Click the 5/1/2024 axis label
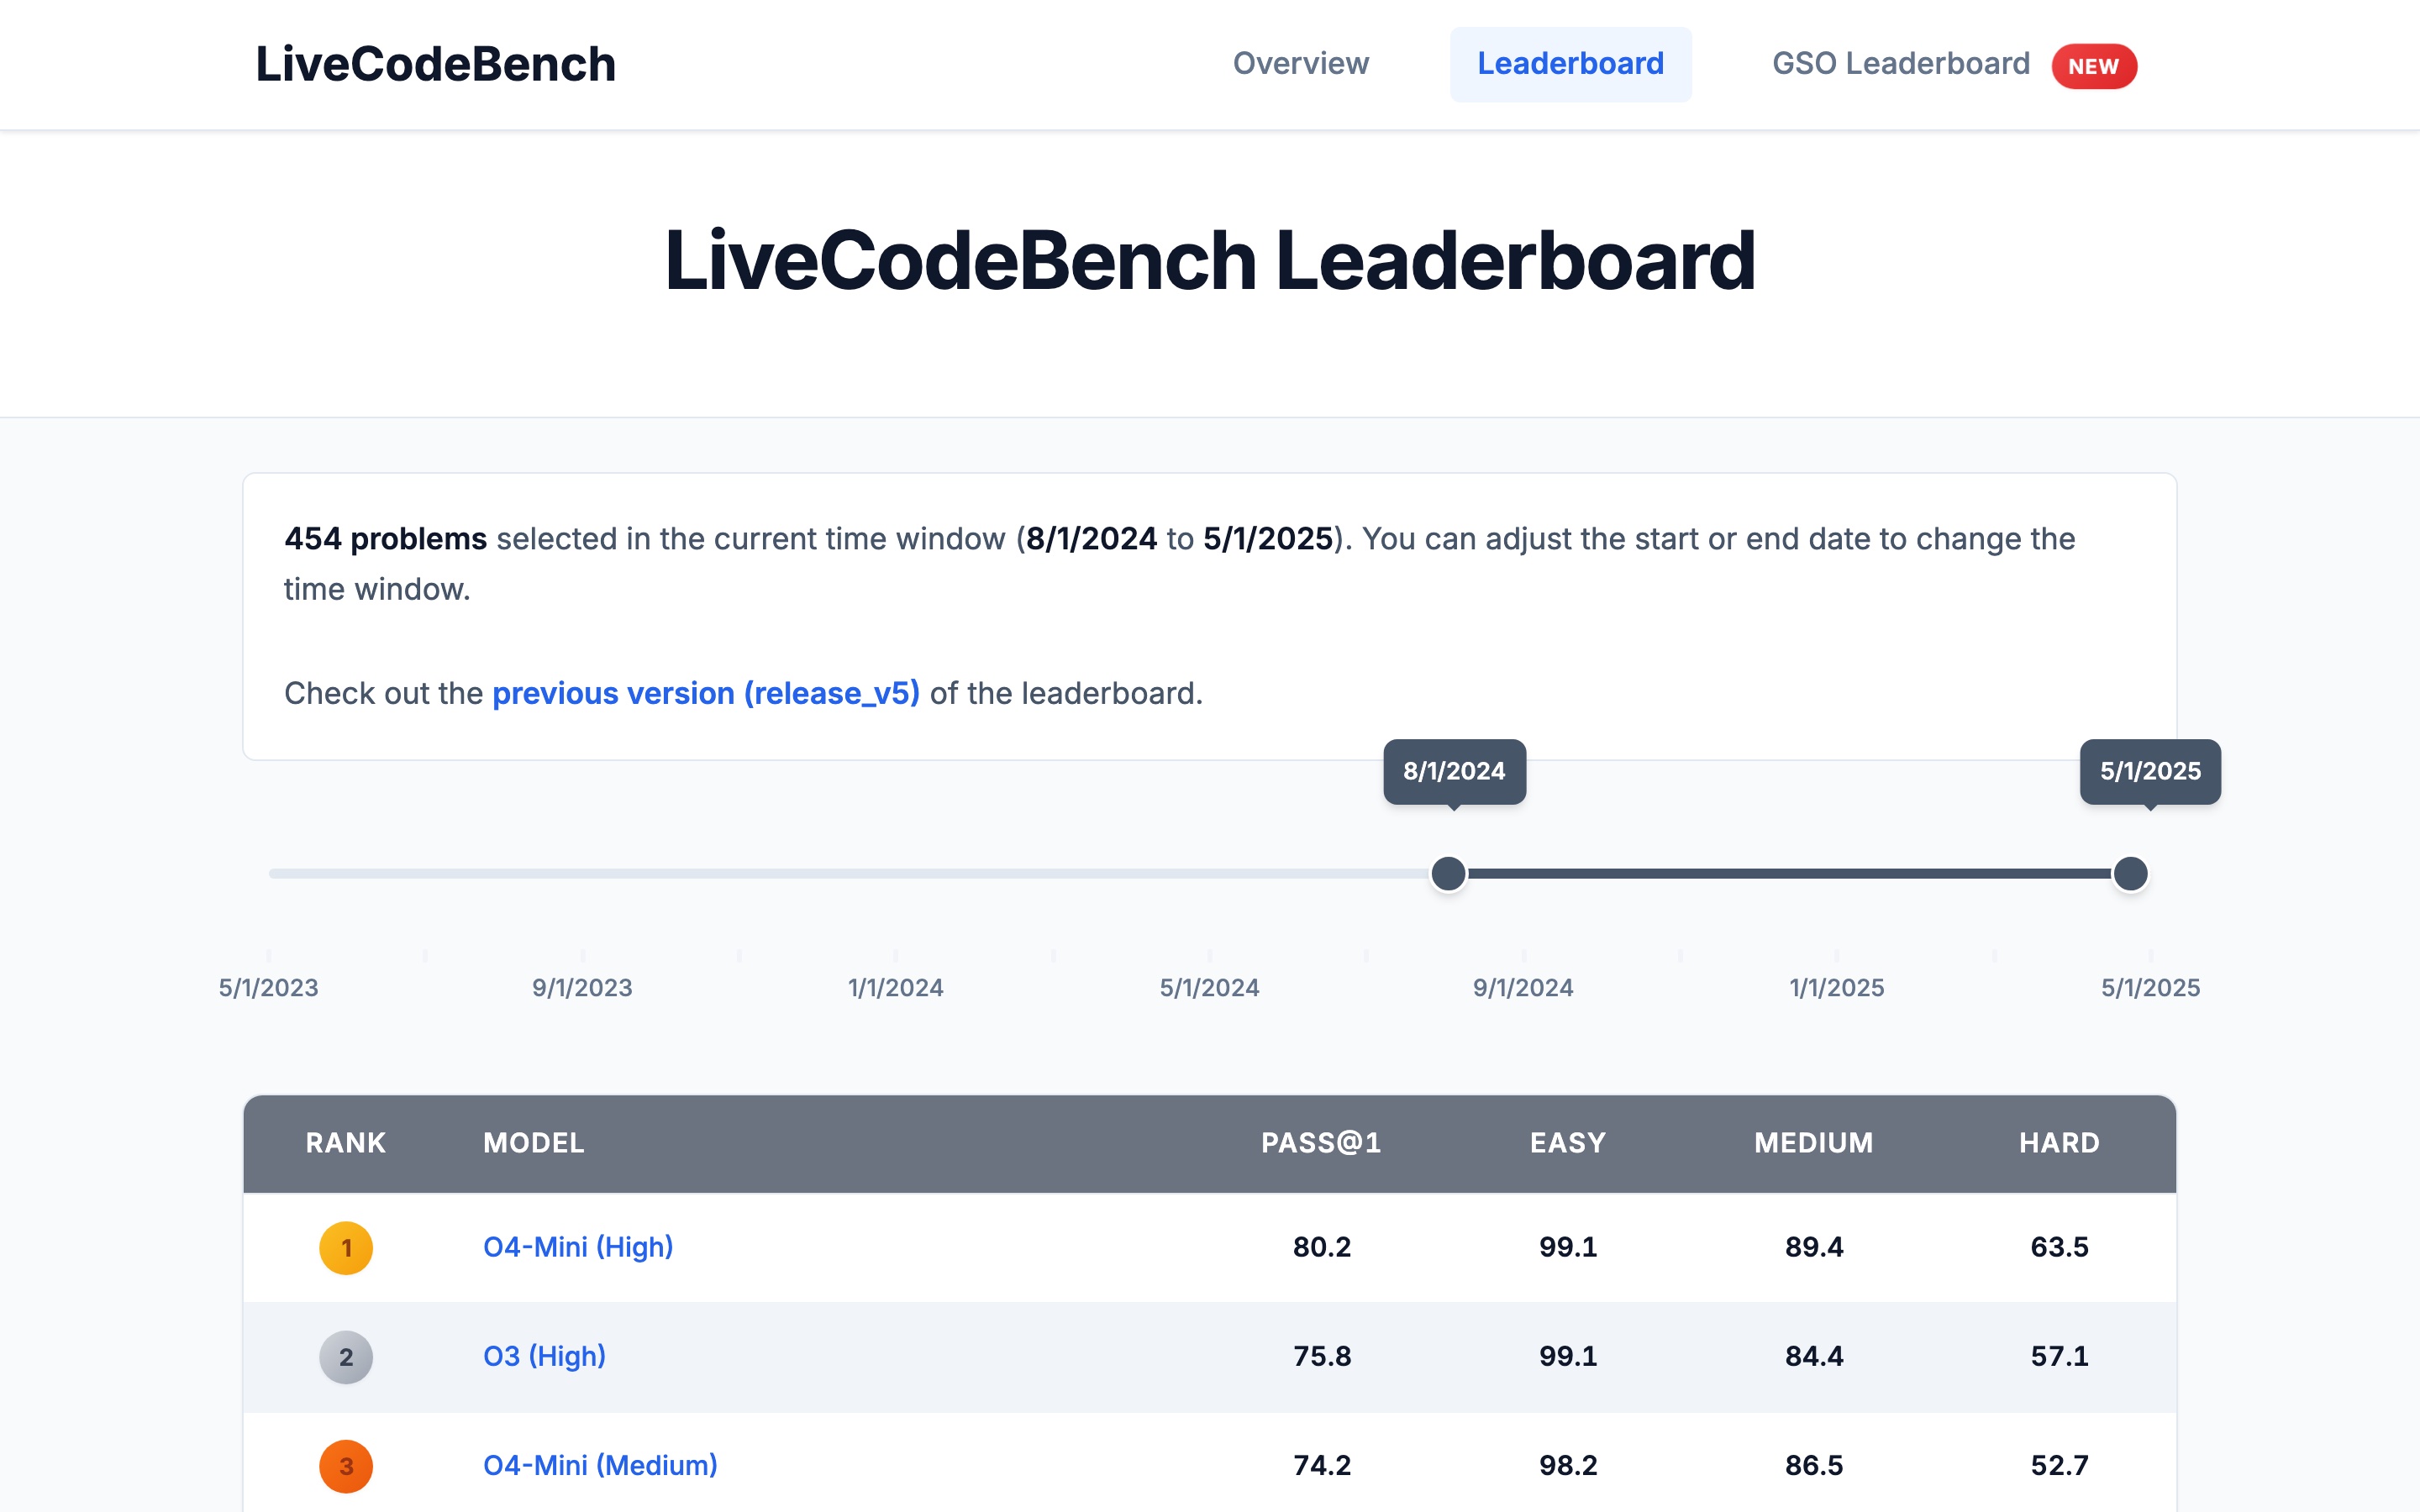The width and height of the screenshot is (2420, 1512). click(x=1209, y=988)
